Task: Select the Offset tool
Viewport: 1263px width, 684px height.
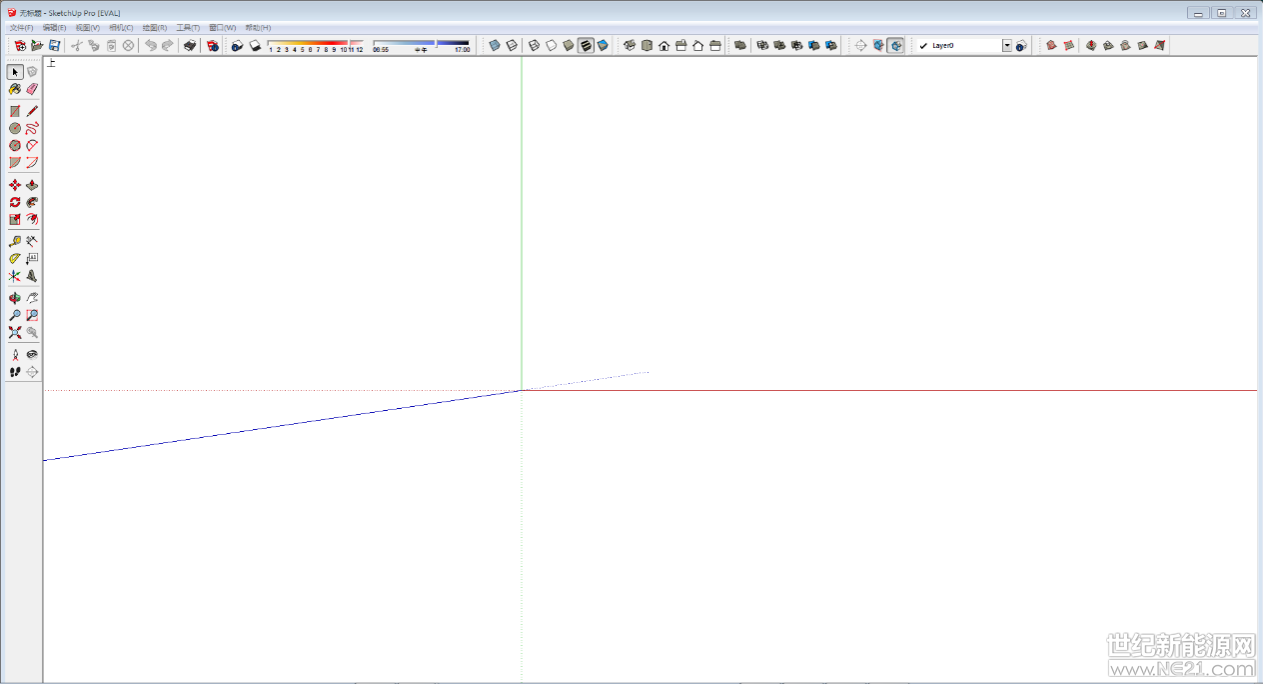Action: click(x=32, y=219)
